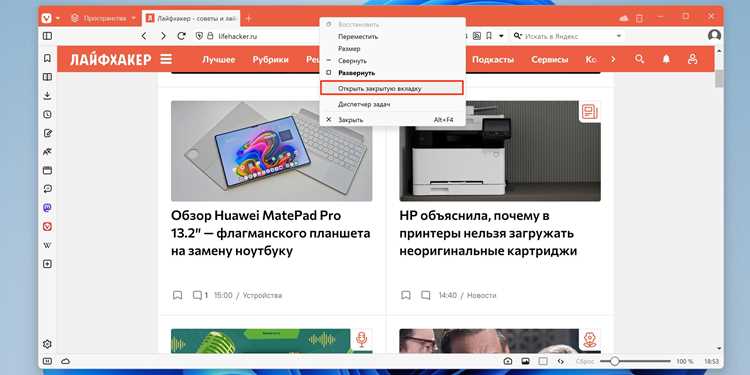750x375 pixels.
Task: Open the Reading List panel
Action: pyautogui.click(x=47, y=77)
